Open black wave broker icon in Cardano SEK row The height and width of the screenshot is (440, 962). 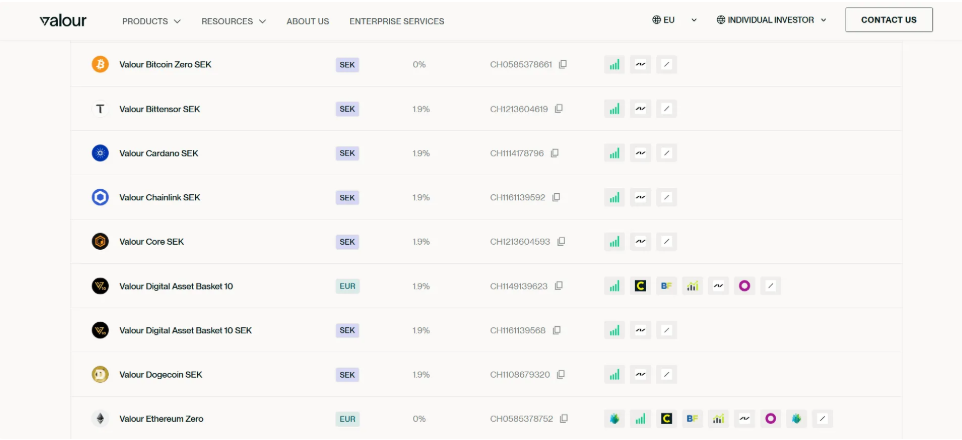641,153
